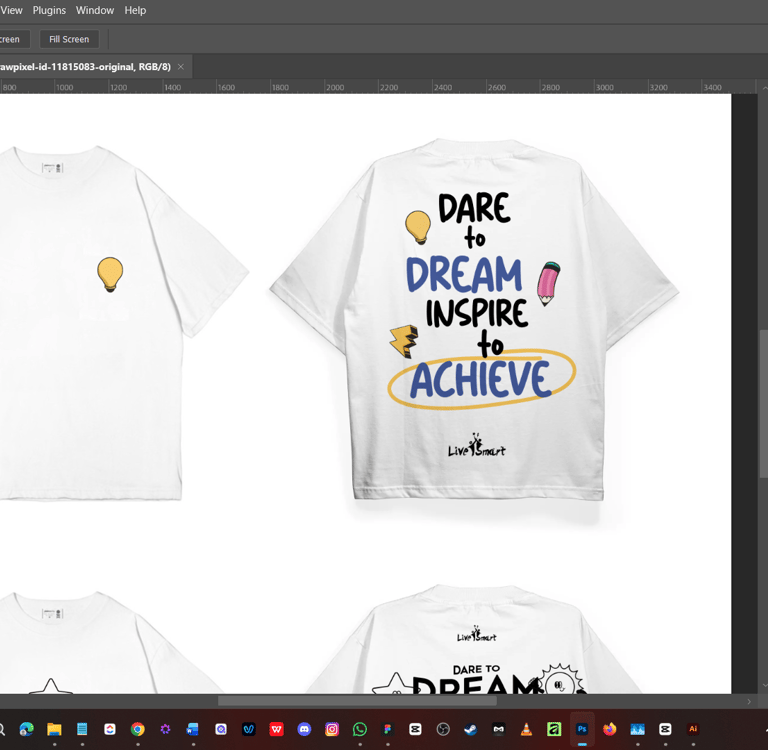Open Steam from the taskbar

point(471,729)
